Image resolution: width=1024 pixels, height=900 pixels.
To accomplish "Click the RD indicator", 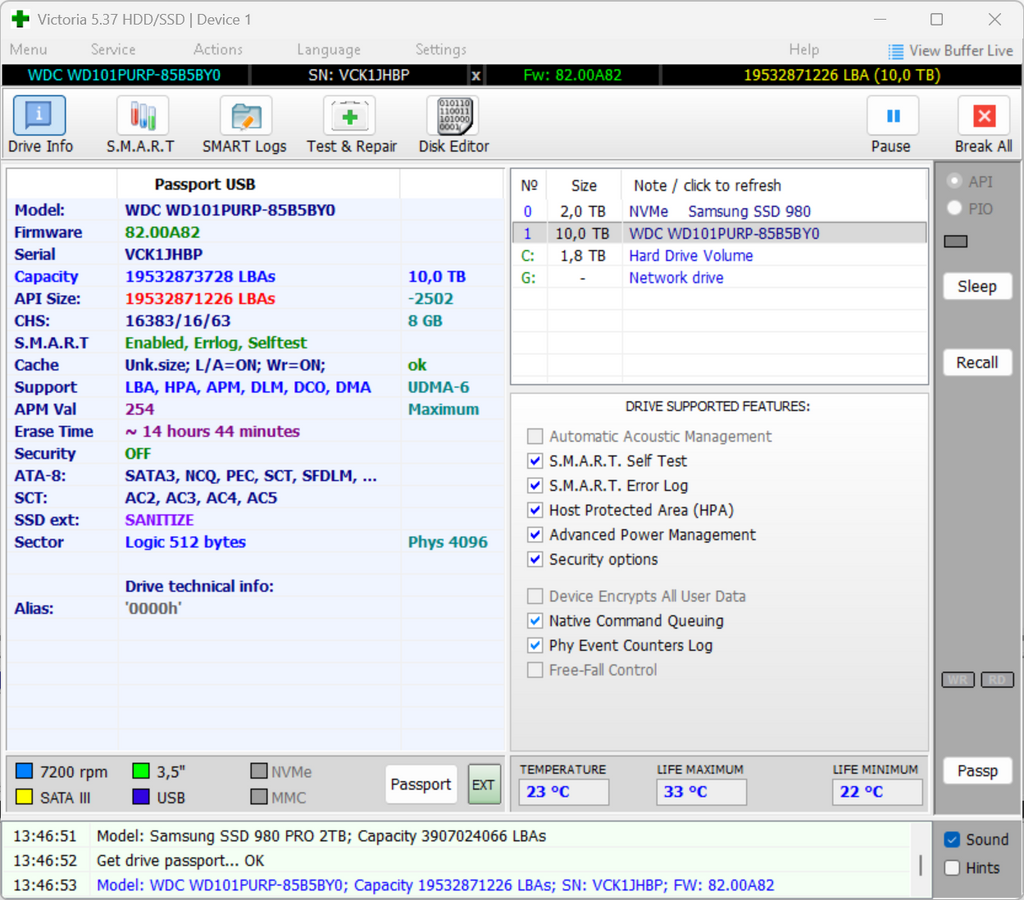I will pos(997,680).
